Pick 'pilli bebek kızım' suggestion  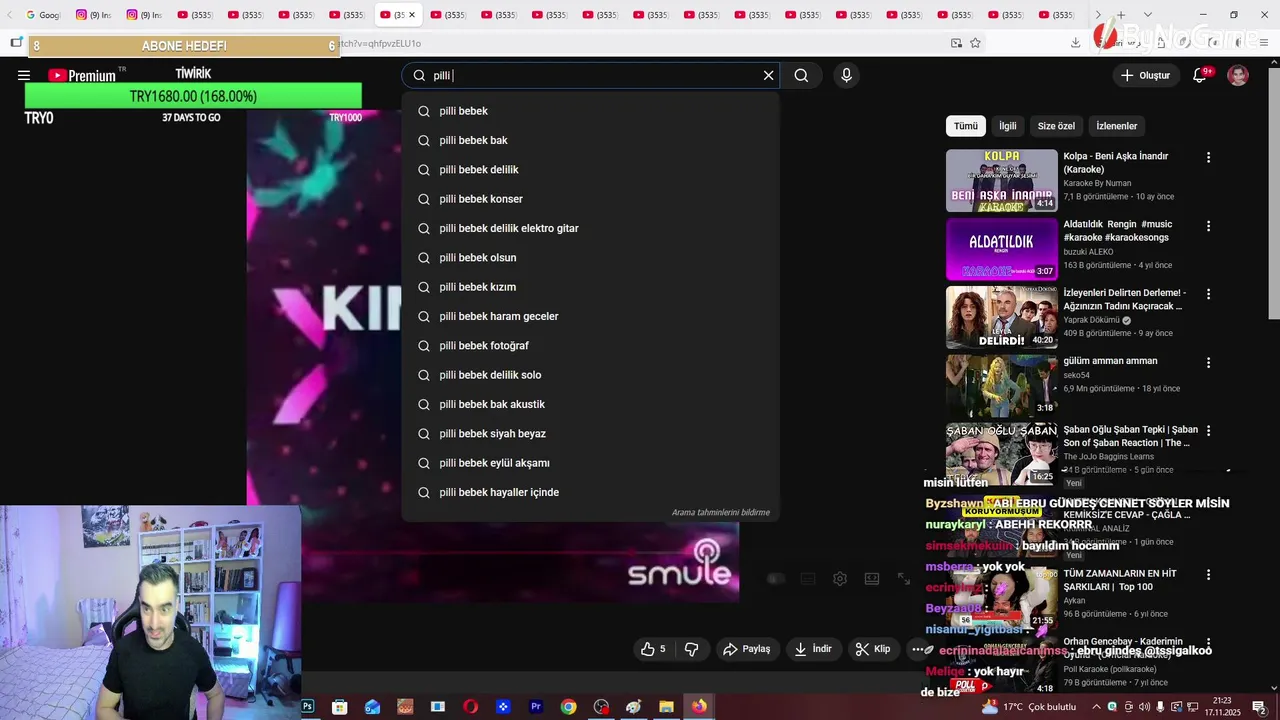[x=590, y=287]
